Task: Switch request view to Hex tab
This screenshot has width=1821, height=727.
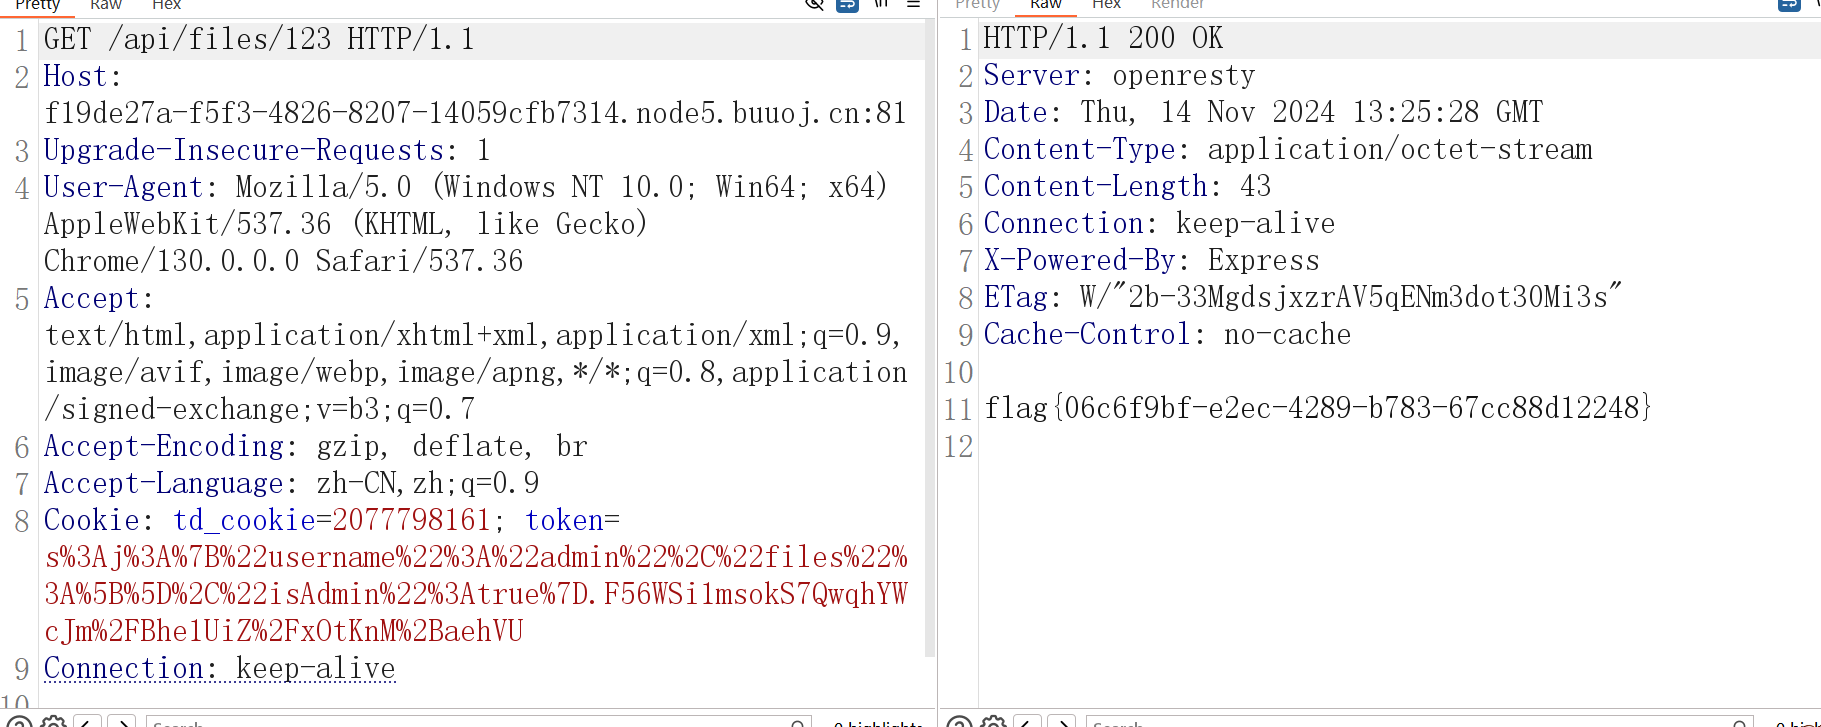Action: pos(166,5)
